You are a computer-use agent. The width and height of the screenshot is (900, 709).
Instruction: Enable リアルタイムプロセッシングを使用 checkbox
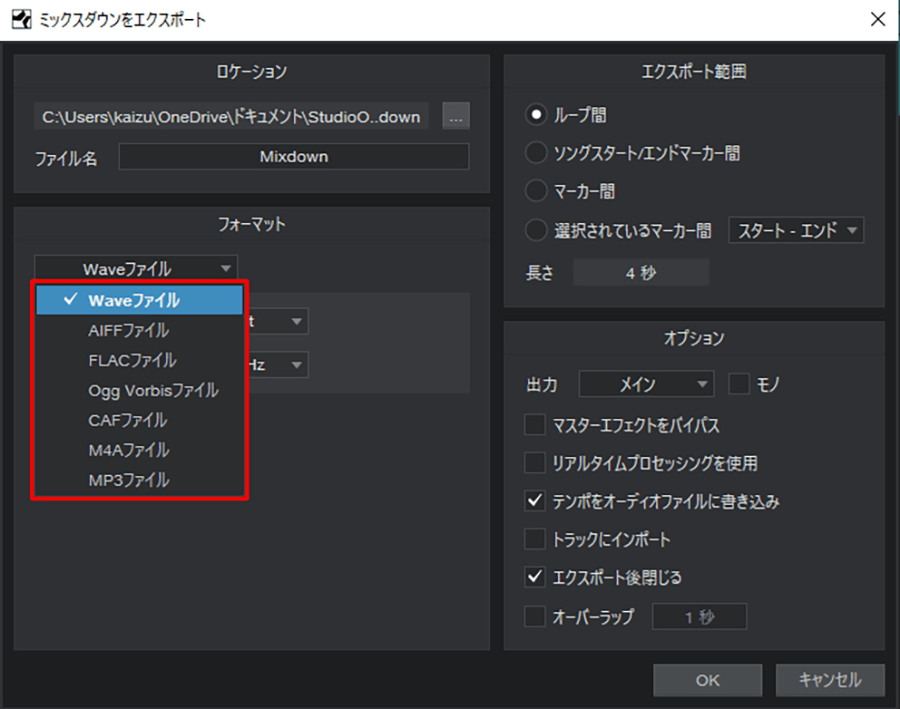535,463
